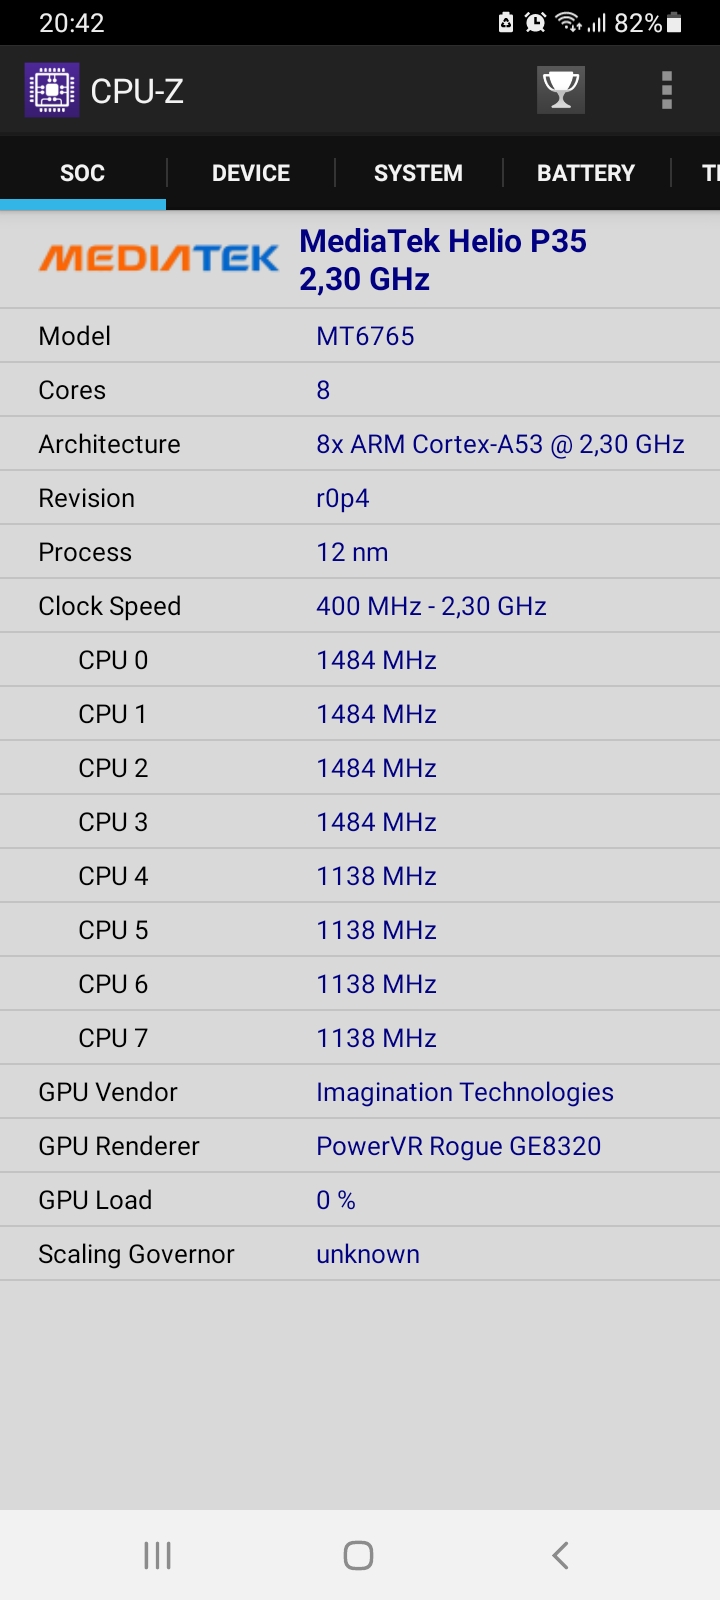Tap the alarm clock status icon
This screenshot has width=720, height=1600.
[x=536, y=23]
